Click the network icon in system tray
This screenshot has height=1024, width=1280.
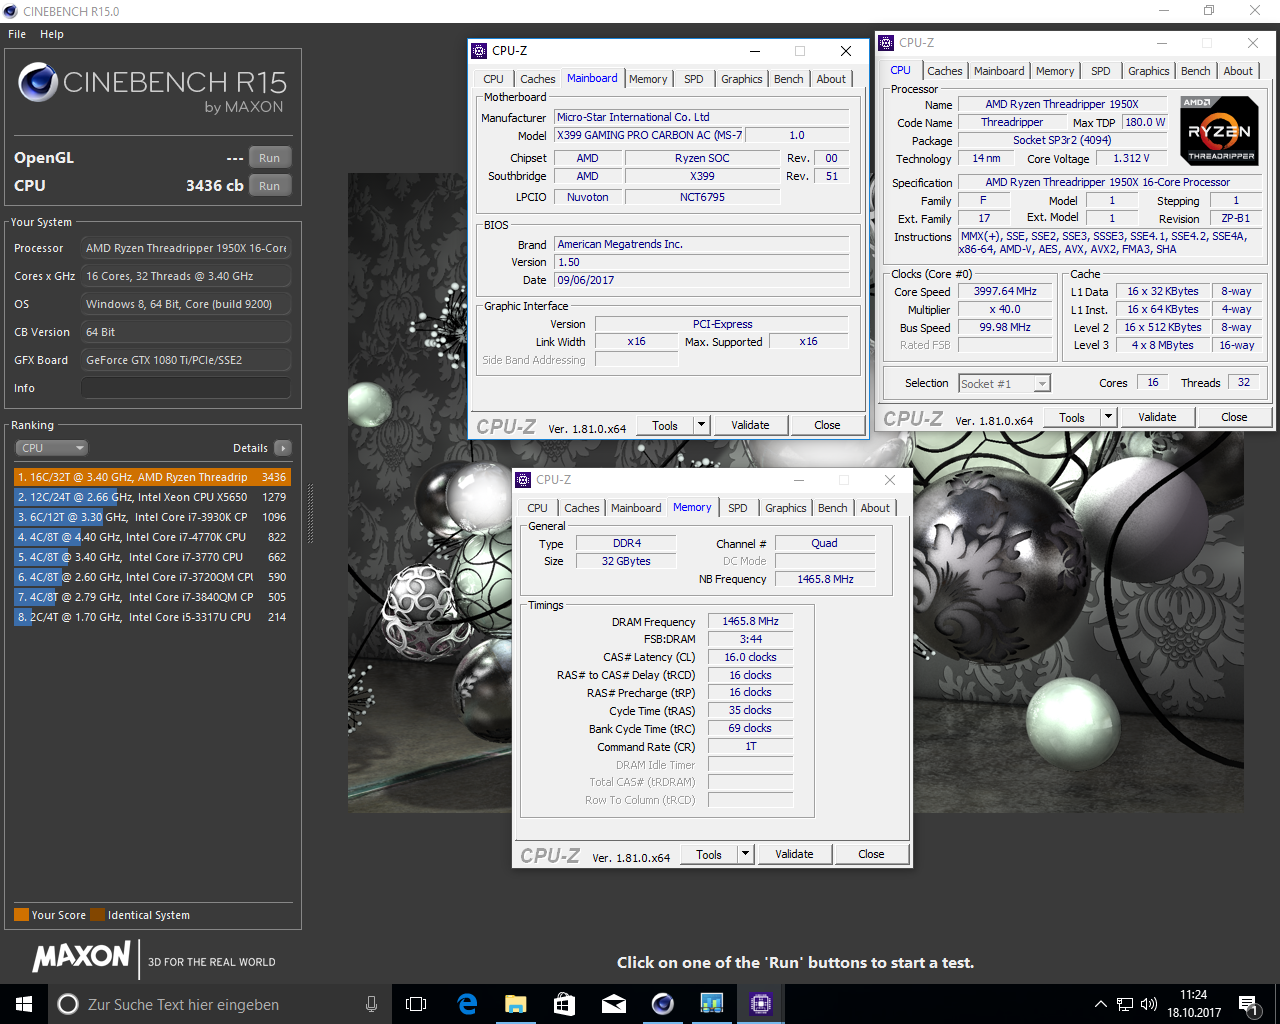(1125, 1004)
